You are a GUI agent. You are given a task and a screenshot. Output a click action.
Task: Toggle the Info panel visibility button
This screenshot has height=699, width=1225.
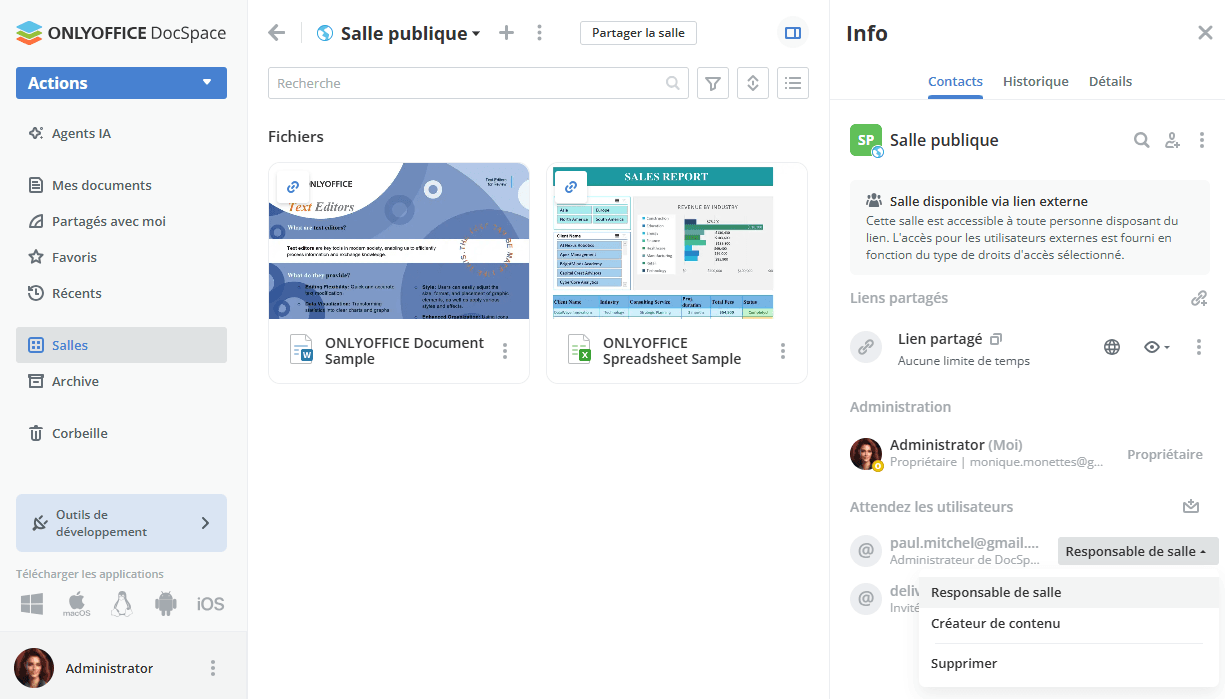tap(793, 33)
